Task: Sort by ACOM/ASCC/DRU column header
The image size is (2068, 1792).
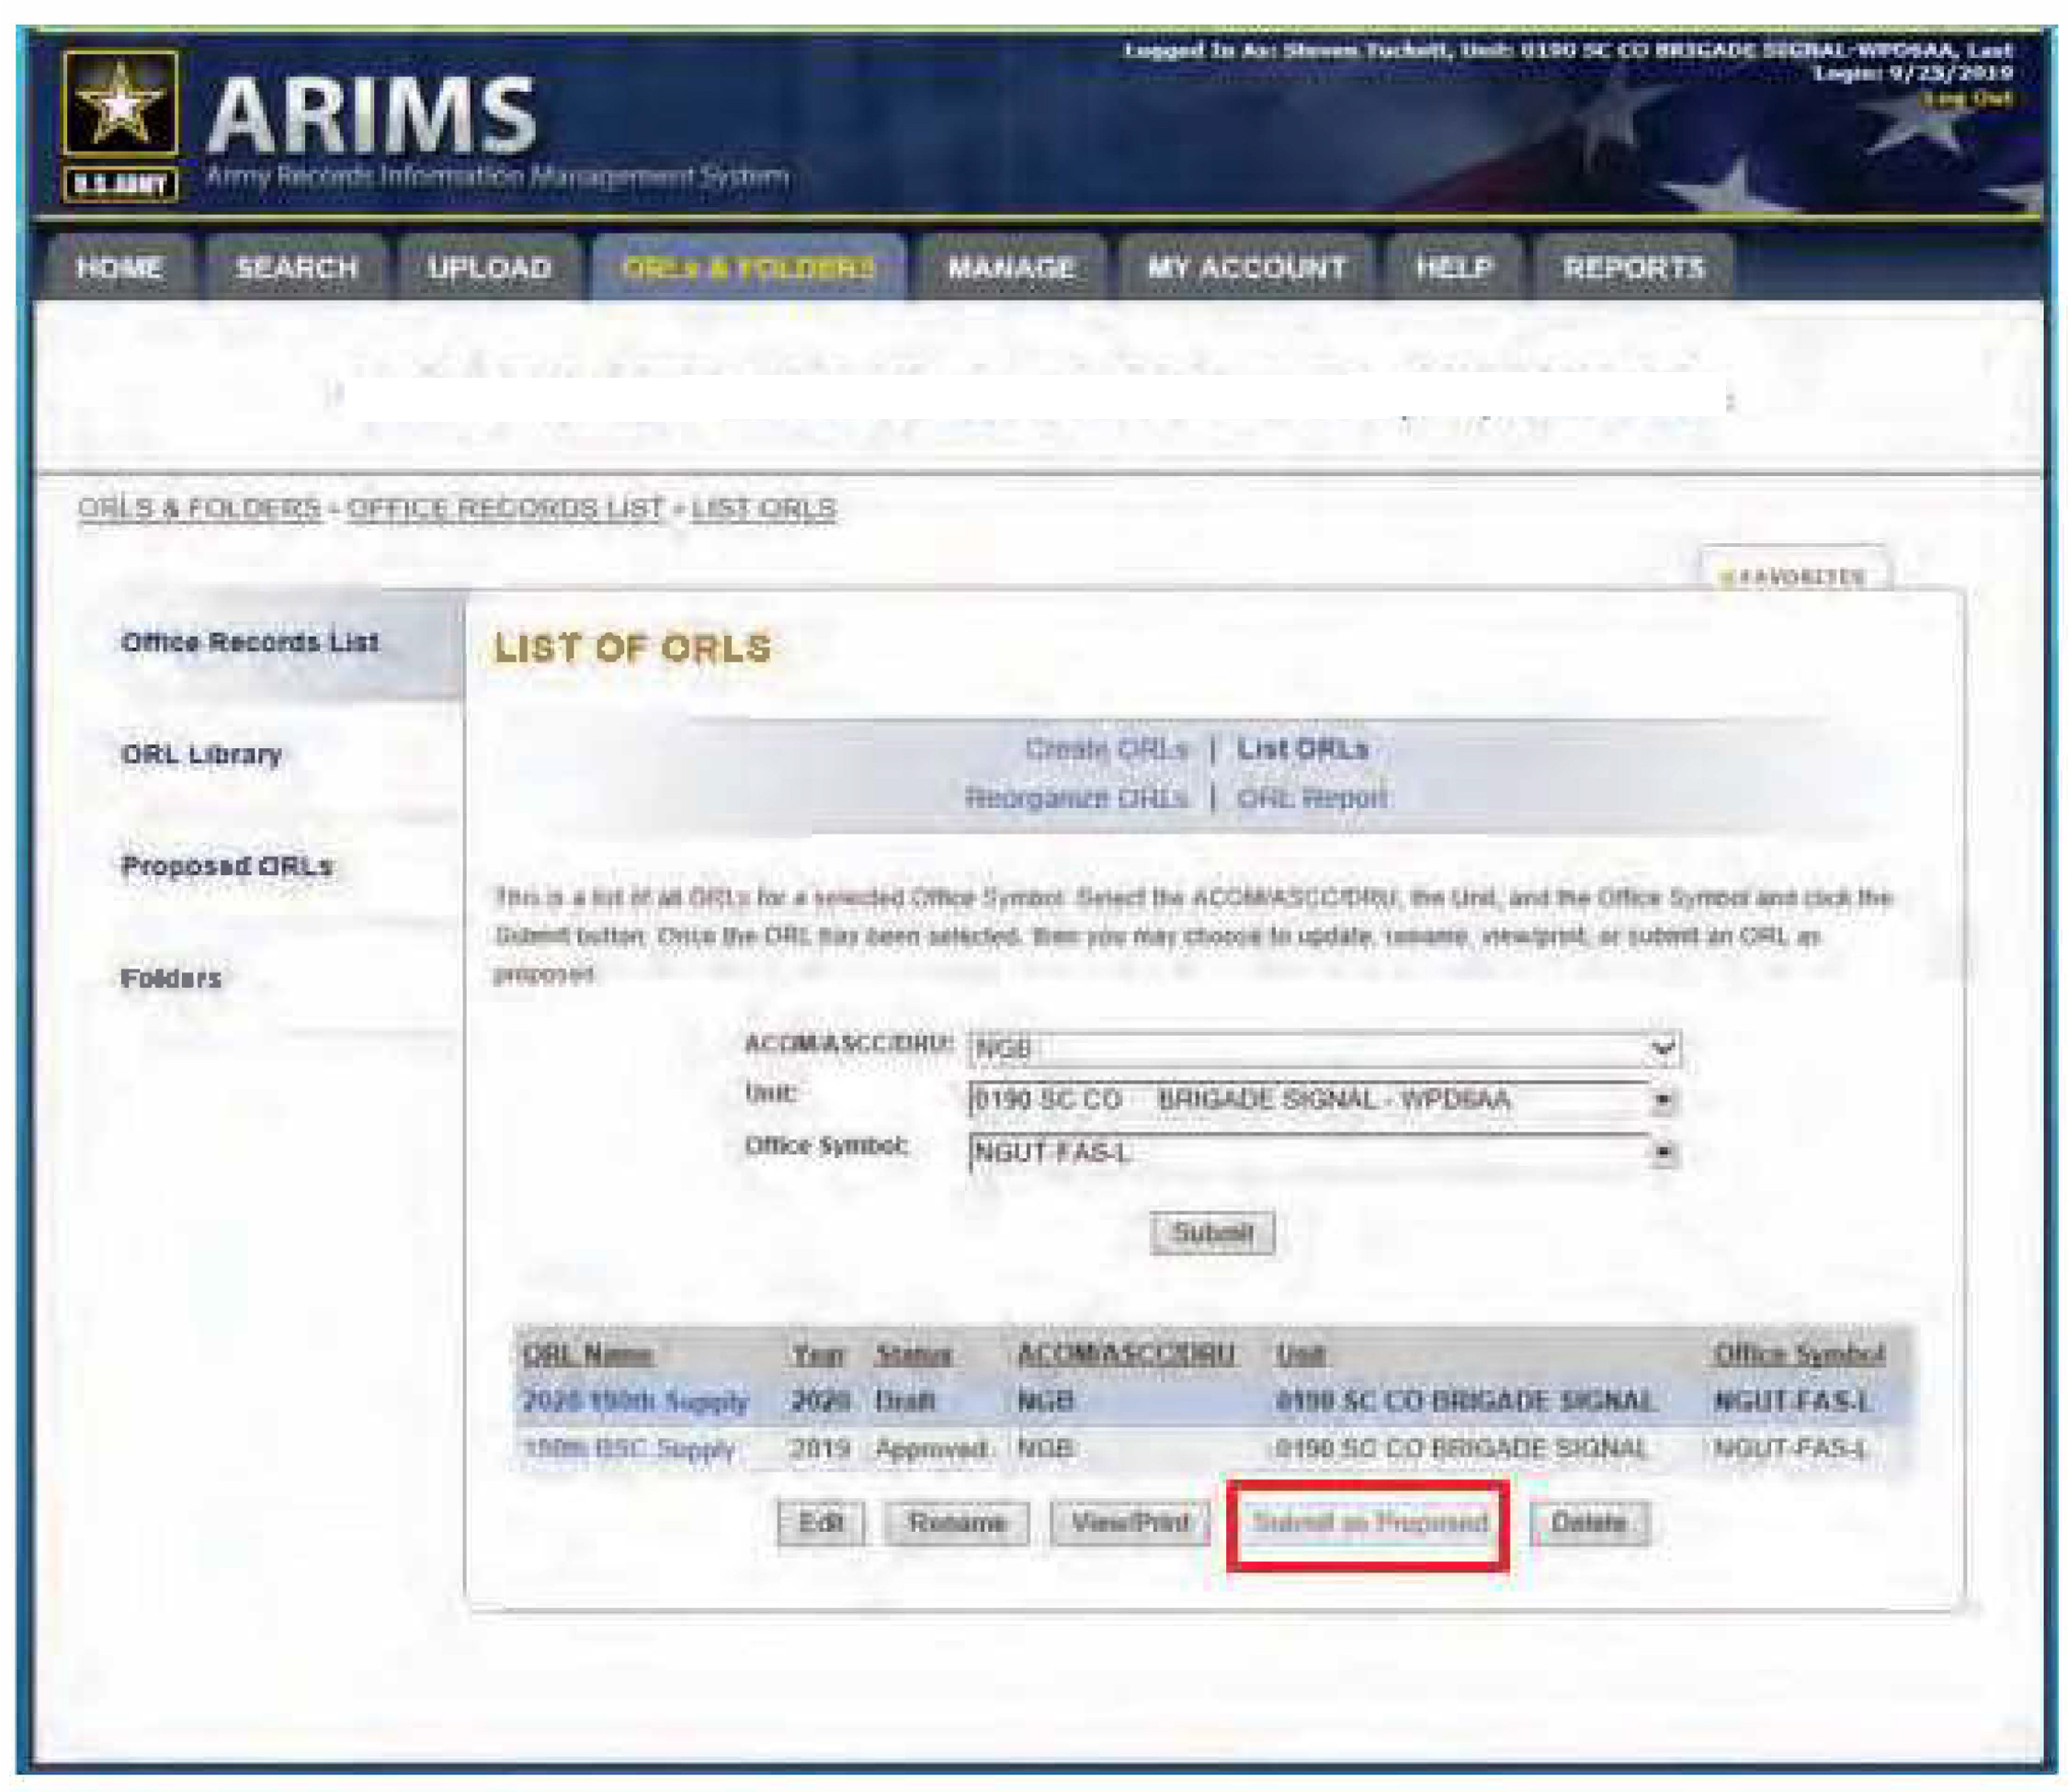Action: tap(1125, 1354)
